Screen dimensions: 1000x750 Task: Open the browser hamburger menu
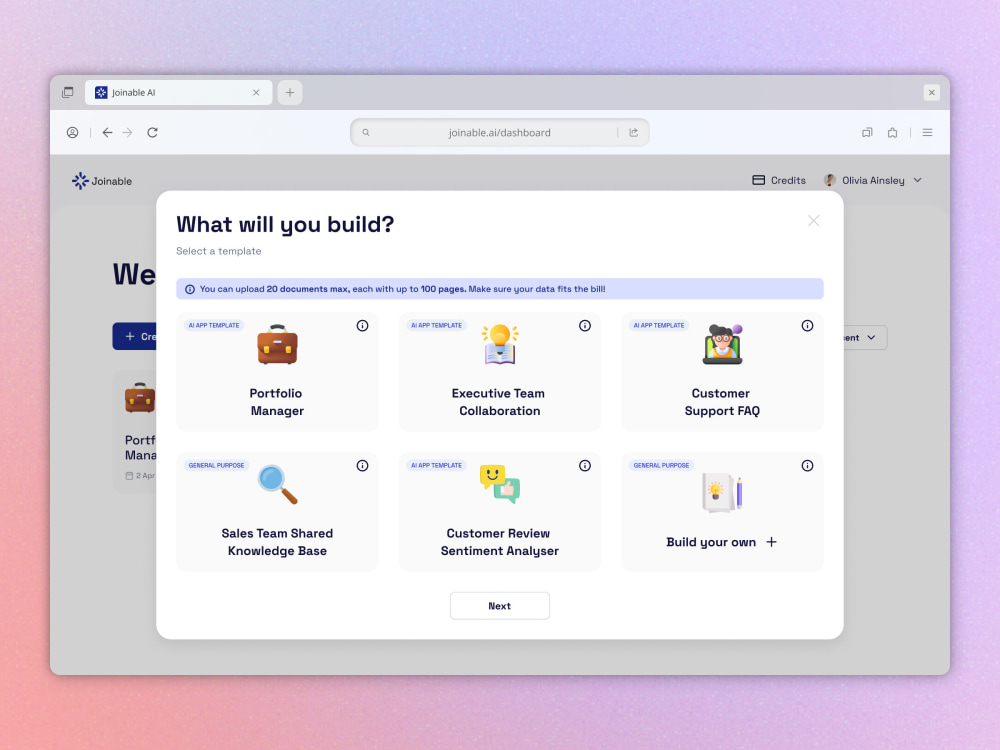(x=927, y=133)
